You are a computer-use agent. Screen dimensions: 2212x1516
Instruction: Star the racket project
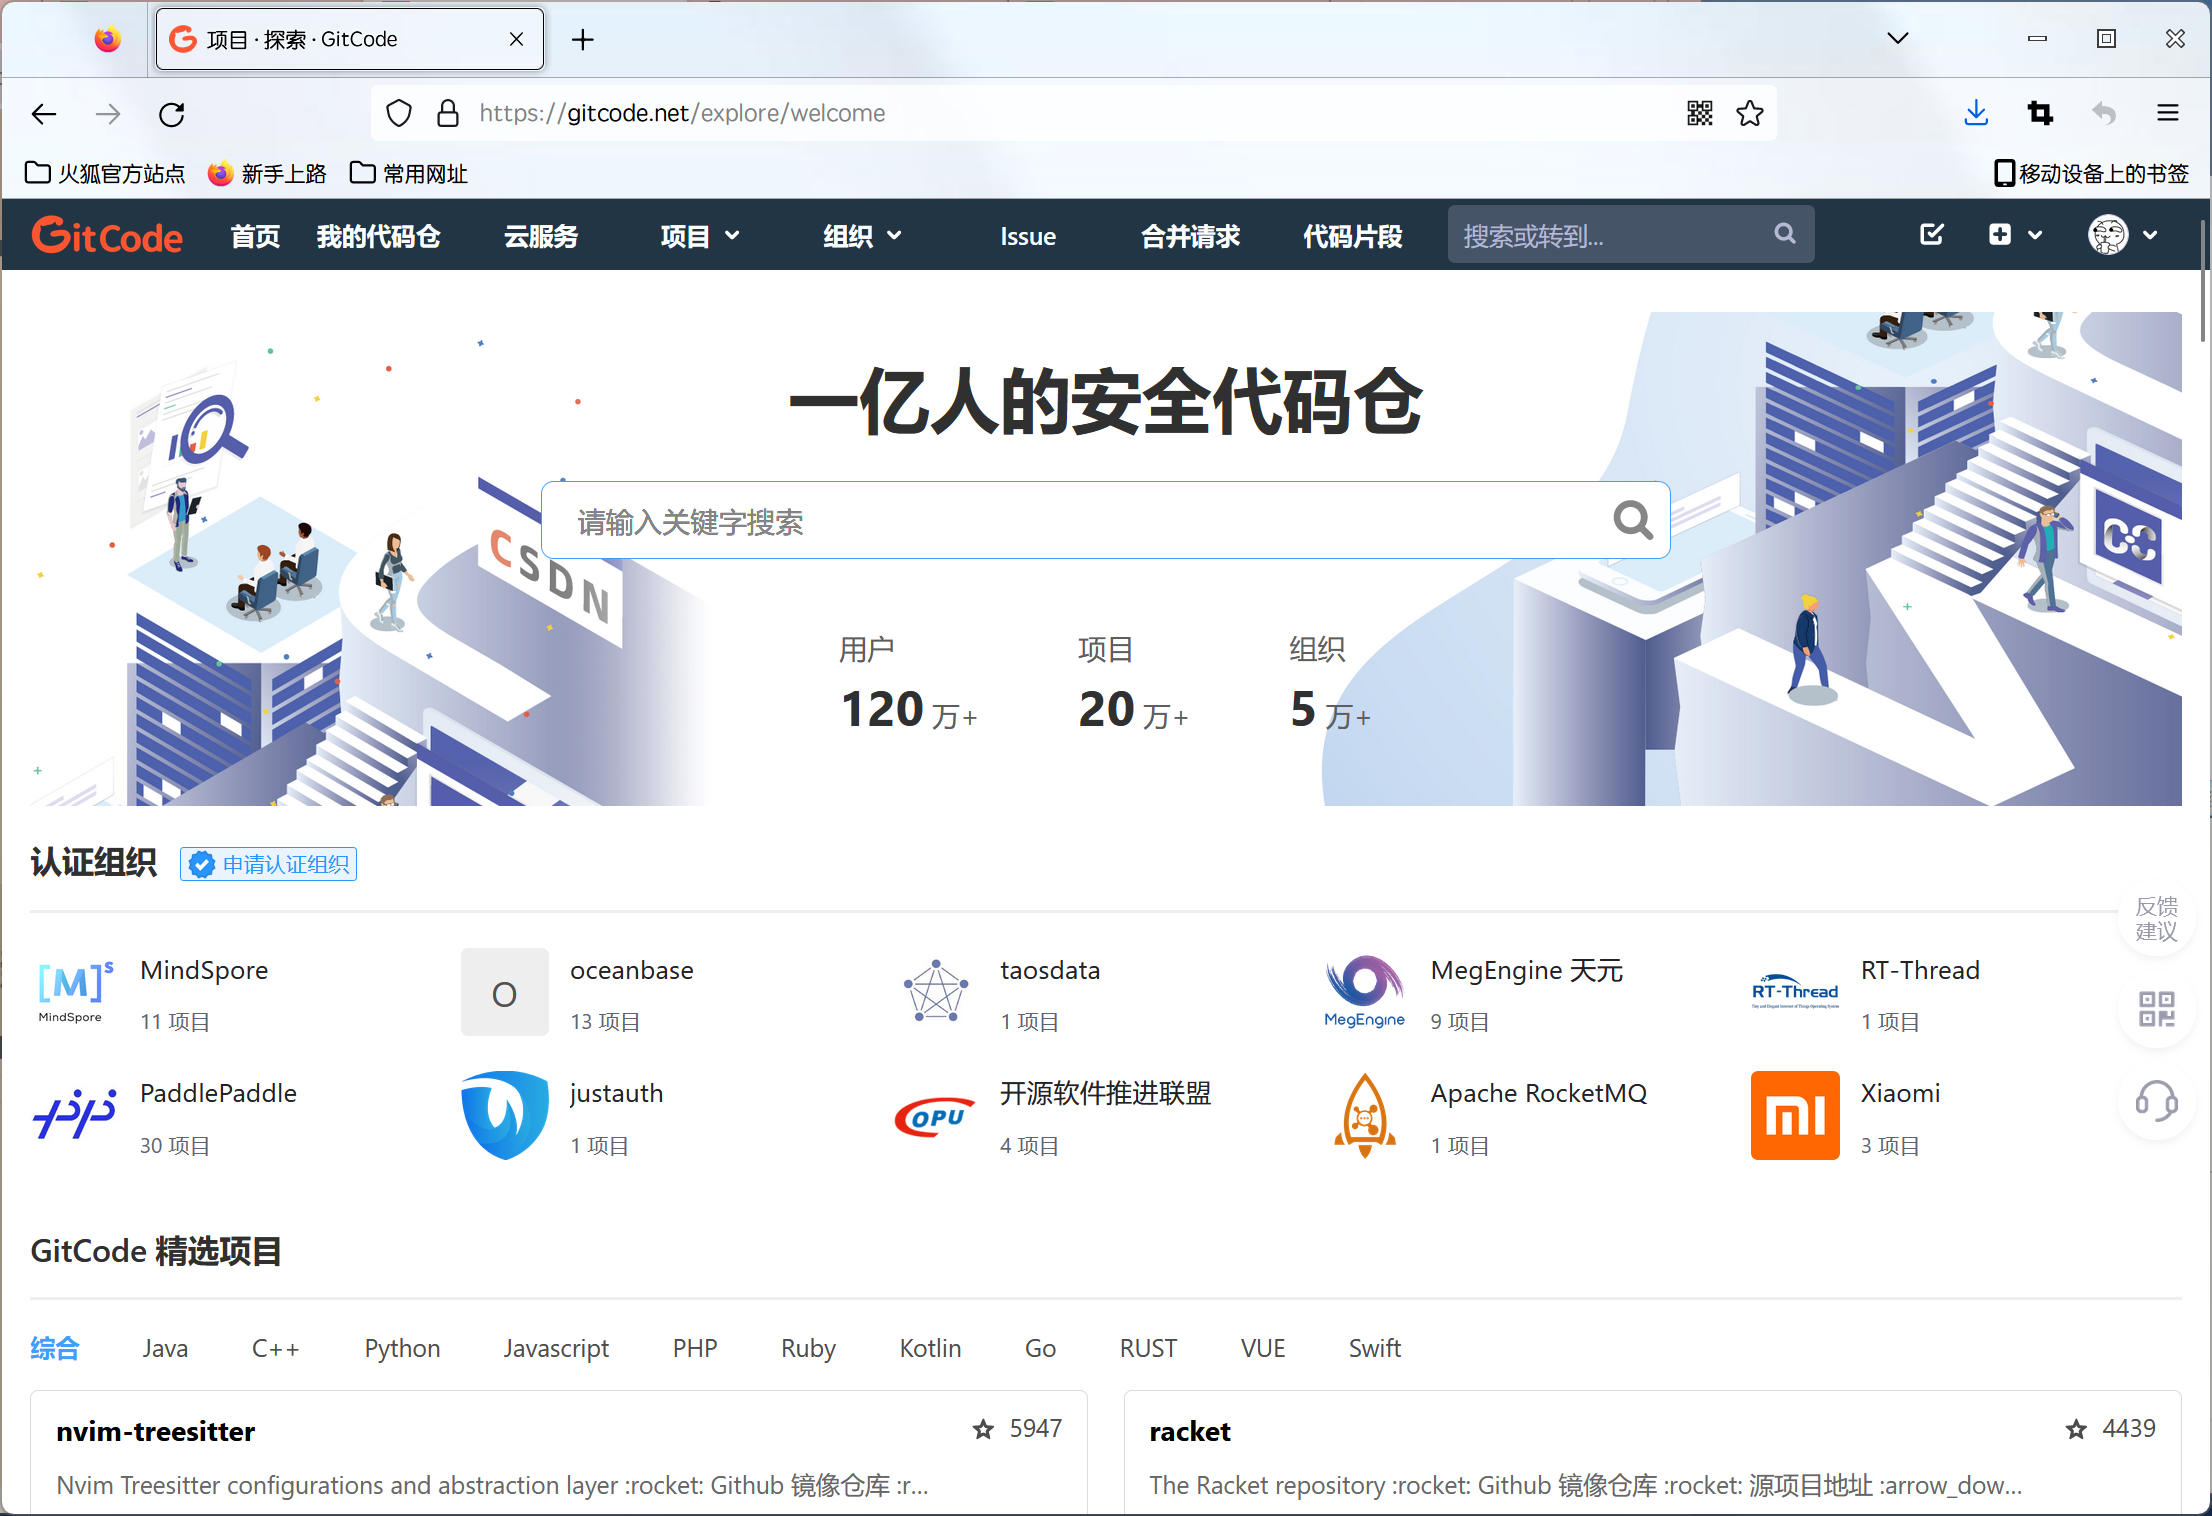(2076, 1429)
